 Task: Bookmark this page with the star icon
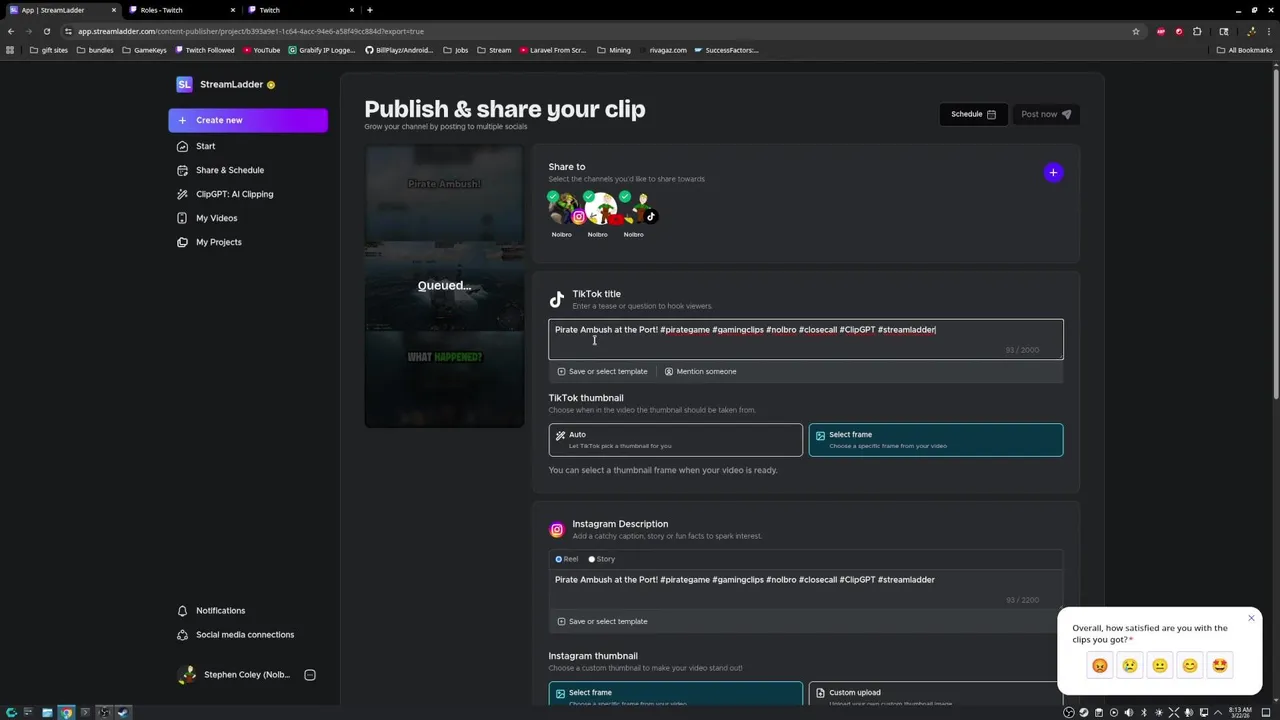pos(1136,31)
